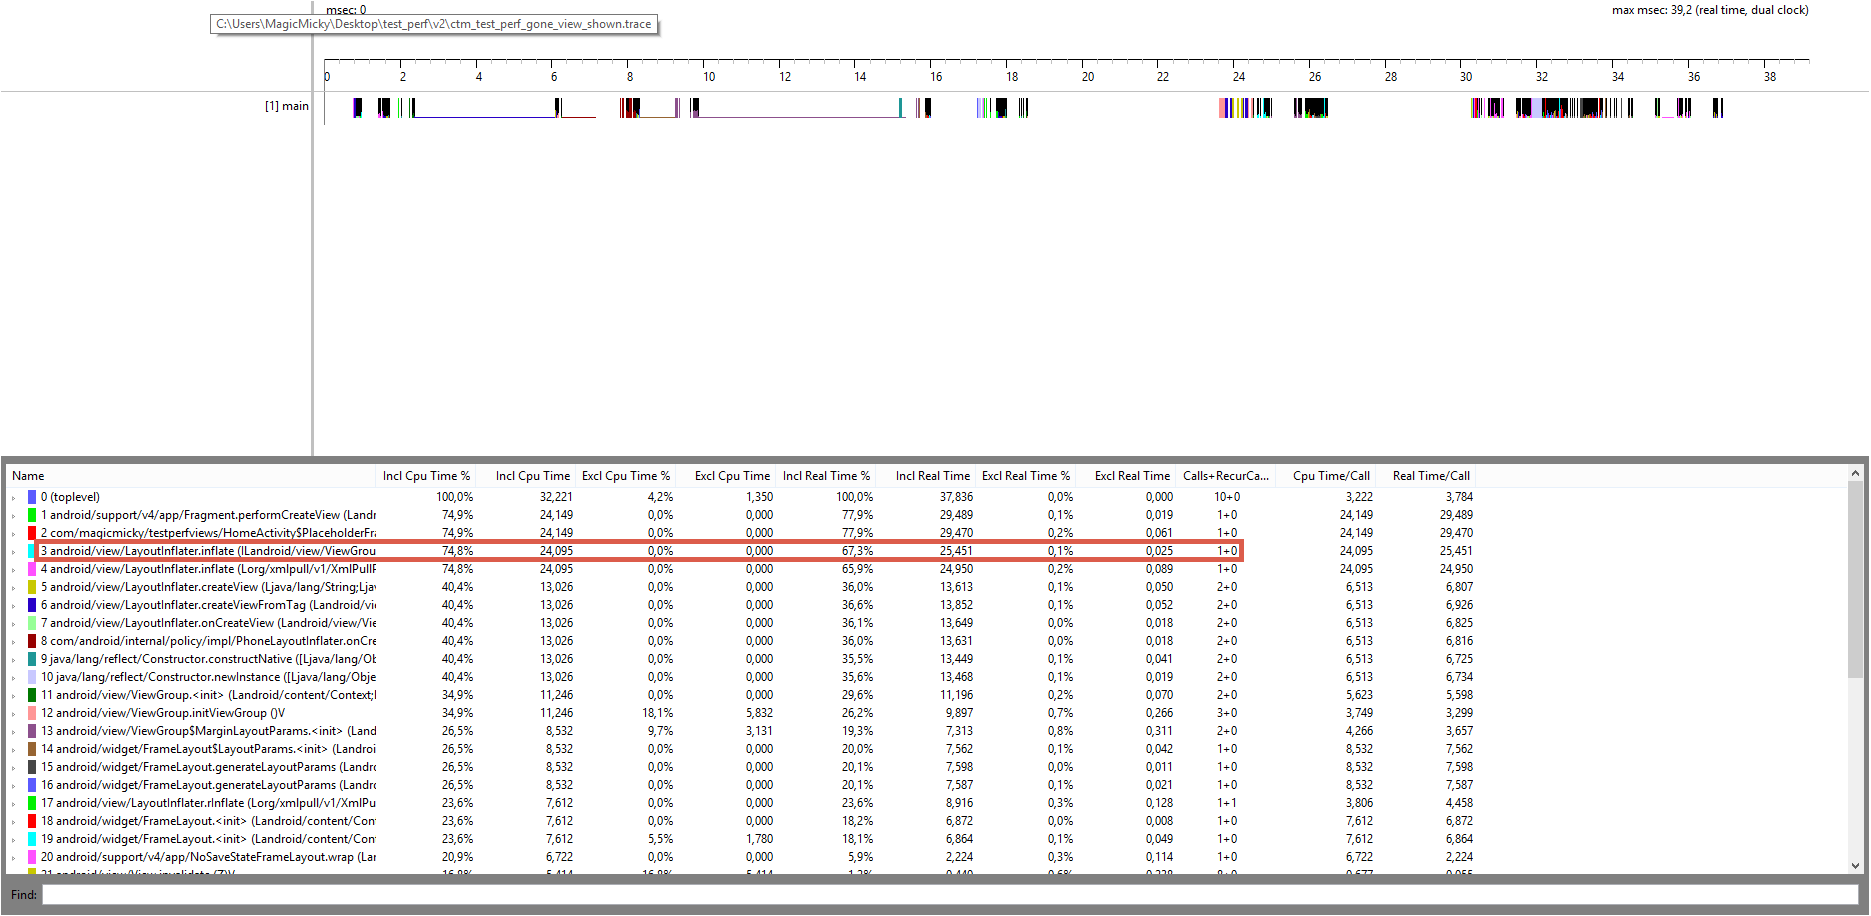This screenshot has height=916, width=1871.
Task: Sort by Incl Cpu Time % column
Action: pyautogui.click(x=425, y=476)
